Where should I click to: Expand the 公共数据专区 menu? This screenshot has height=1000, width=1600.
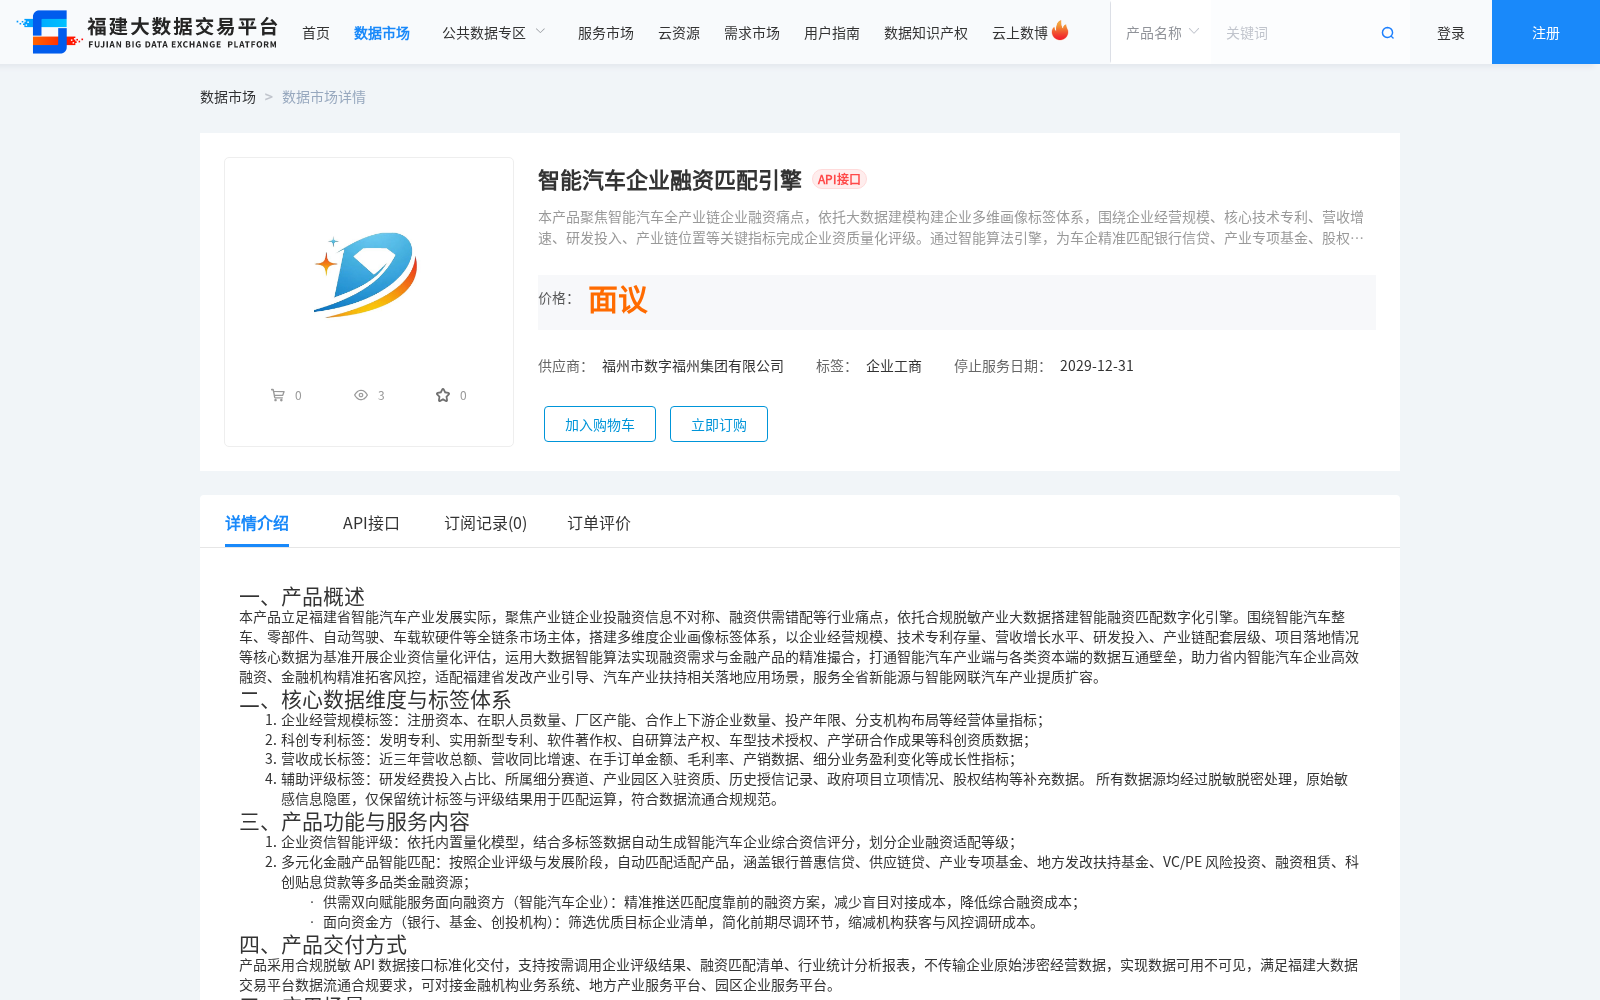(x=494, y=33)
